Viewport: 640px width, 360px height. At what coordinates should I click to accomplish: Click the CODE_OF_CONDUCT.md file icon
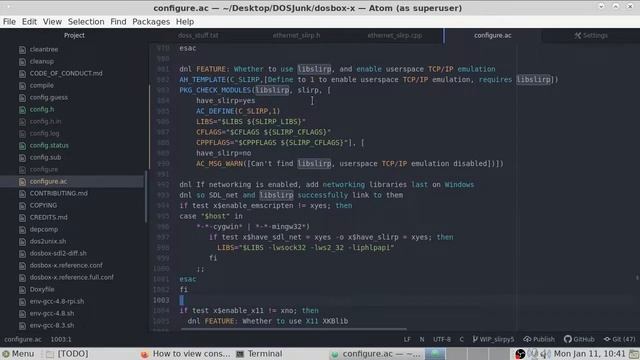tap(22, 73)
